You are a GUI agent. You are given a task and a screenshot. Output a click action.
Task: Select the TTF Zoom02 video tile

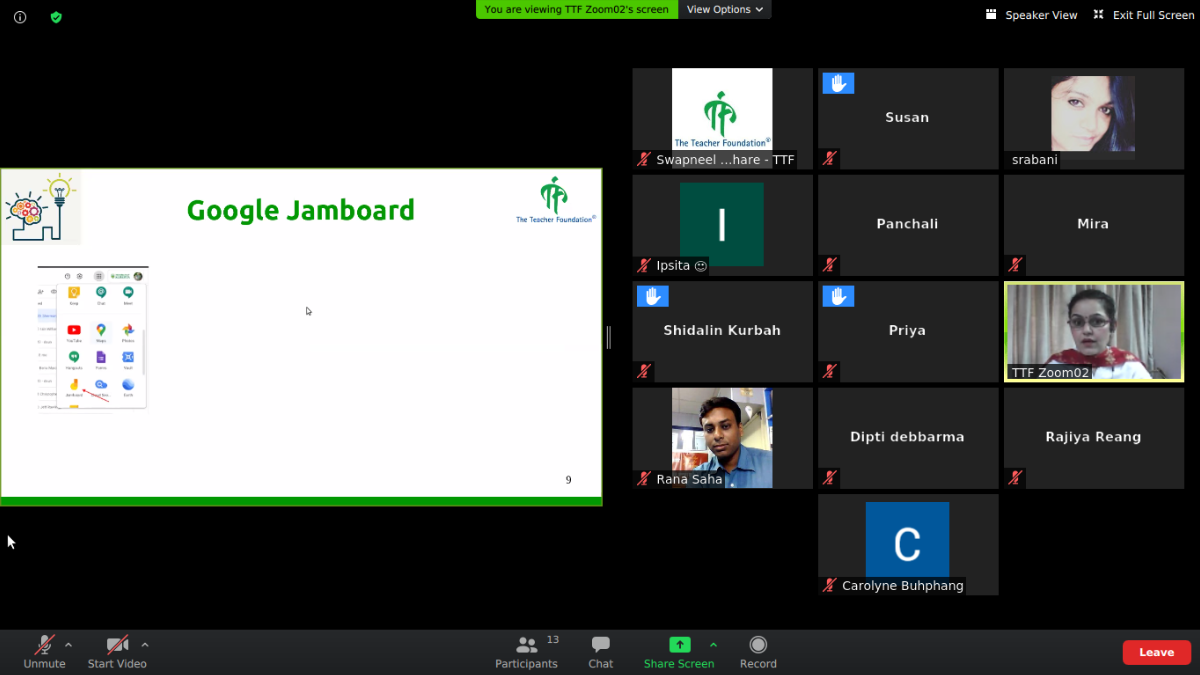coord(1093,331)
